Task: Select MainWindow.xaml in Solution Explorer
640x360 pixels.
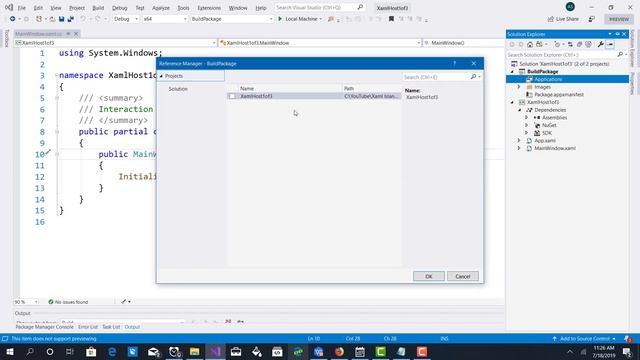Action: pyautogui.click(x=555, y=148)
